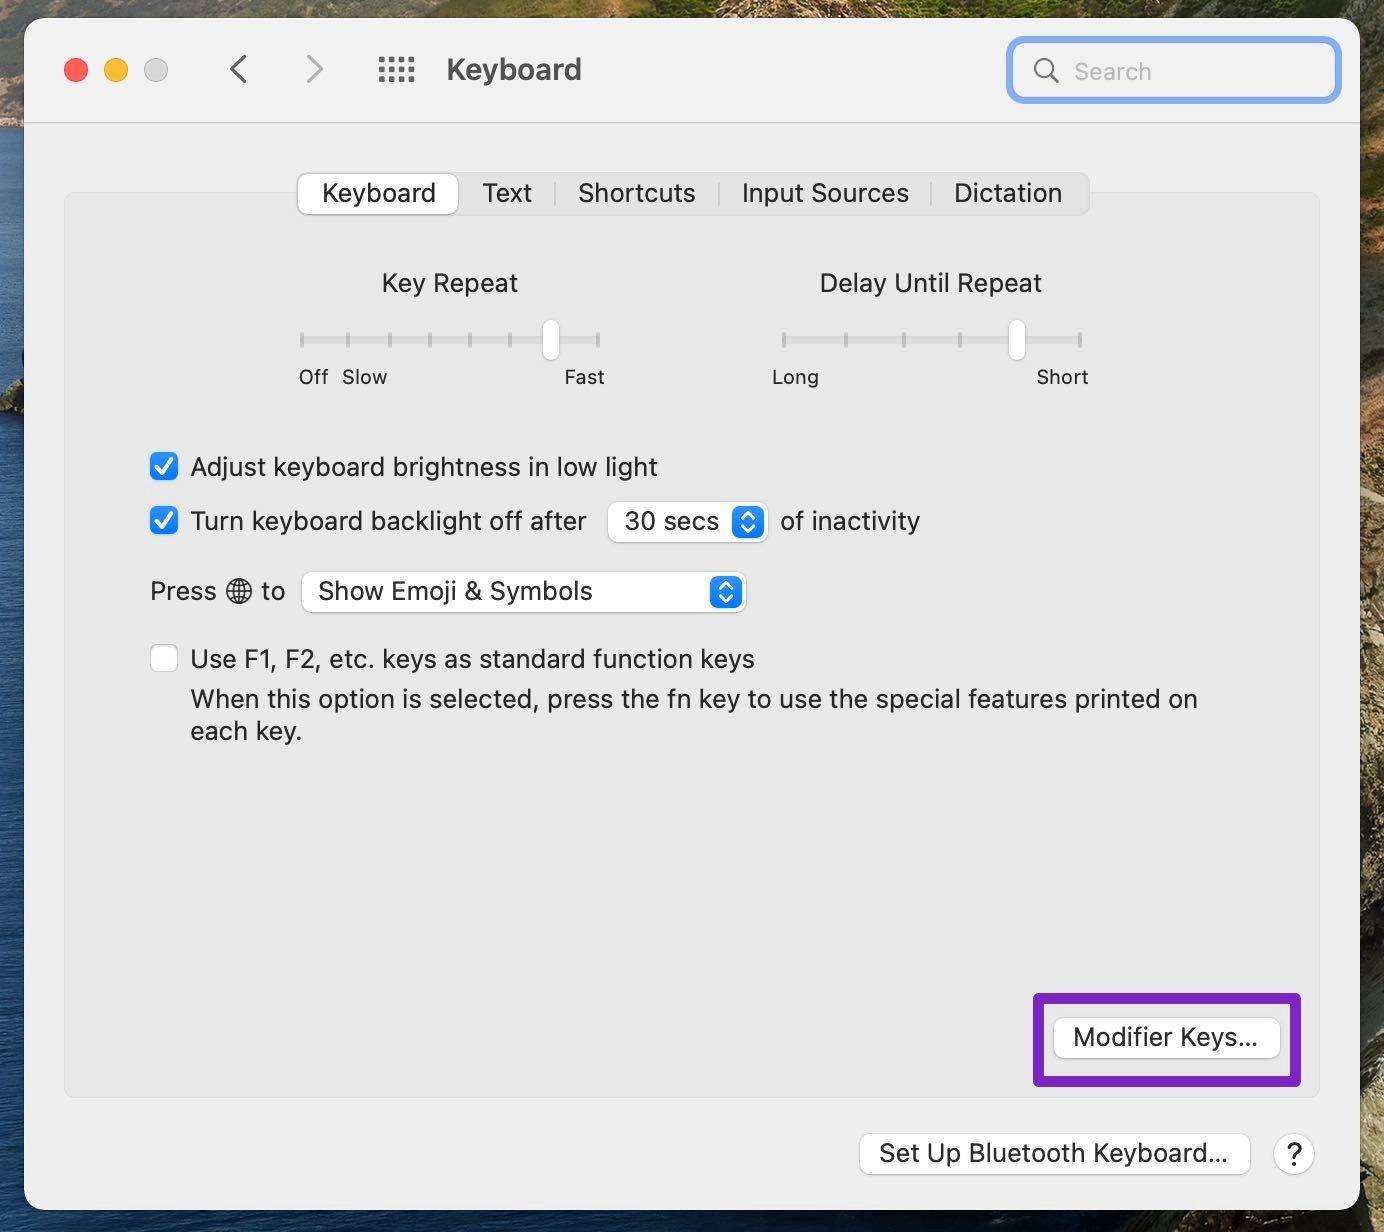Minimize the Keyboard preferences window
The width and height of the screenshot is (1384, 1232).
coord(116,70)
